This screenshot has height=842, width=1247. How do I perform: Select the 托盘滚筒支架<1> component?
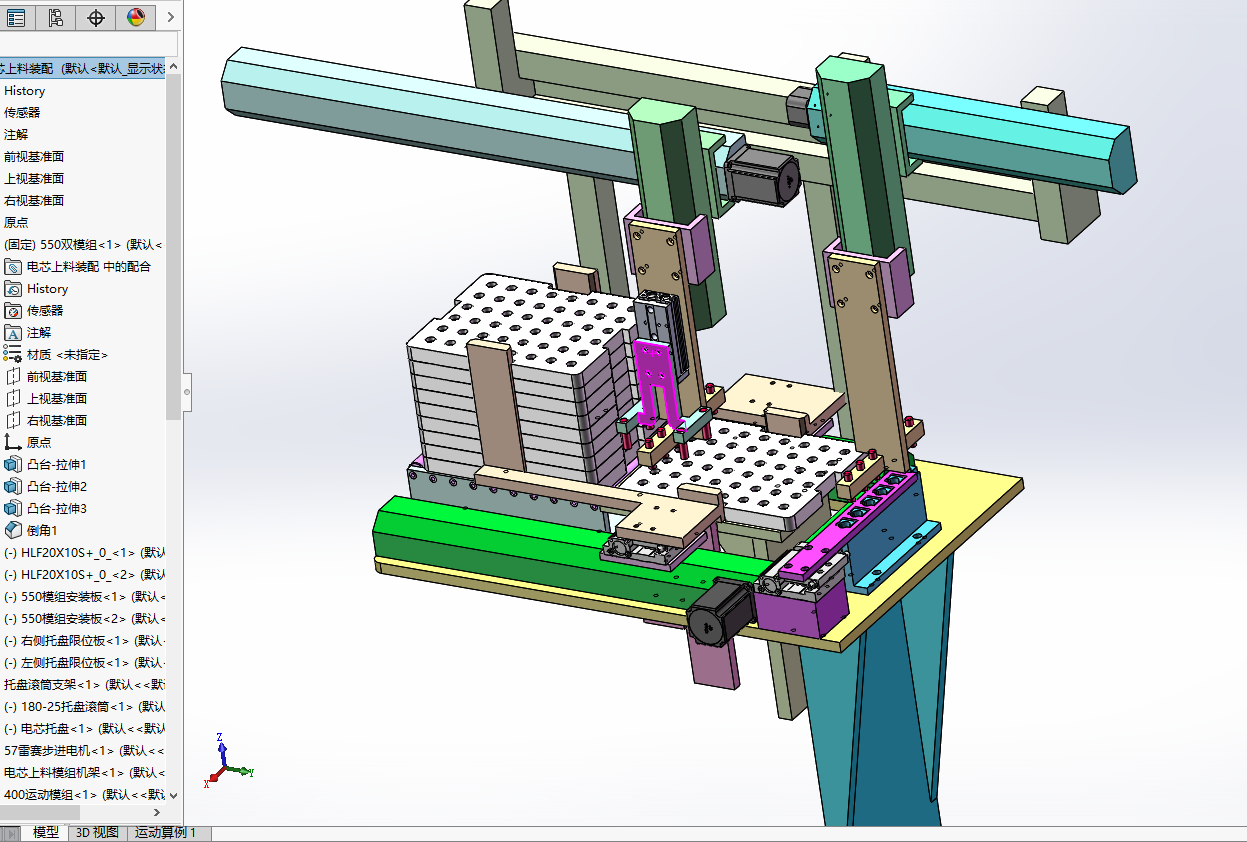coord(83,684)
